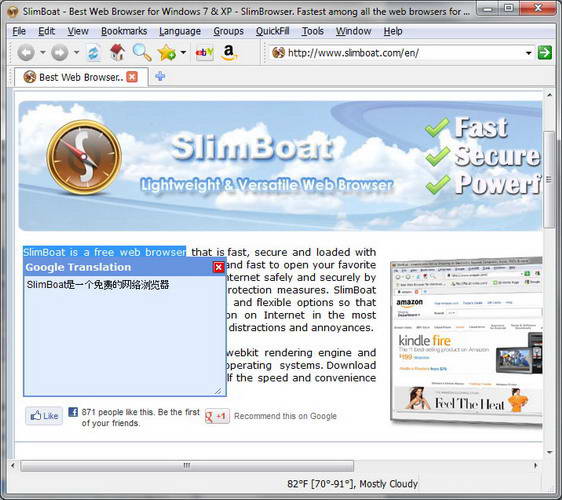Select the Best Web Browser tab

click(81, 77)
